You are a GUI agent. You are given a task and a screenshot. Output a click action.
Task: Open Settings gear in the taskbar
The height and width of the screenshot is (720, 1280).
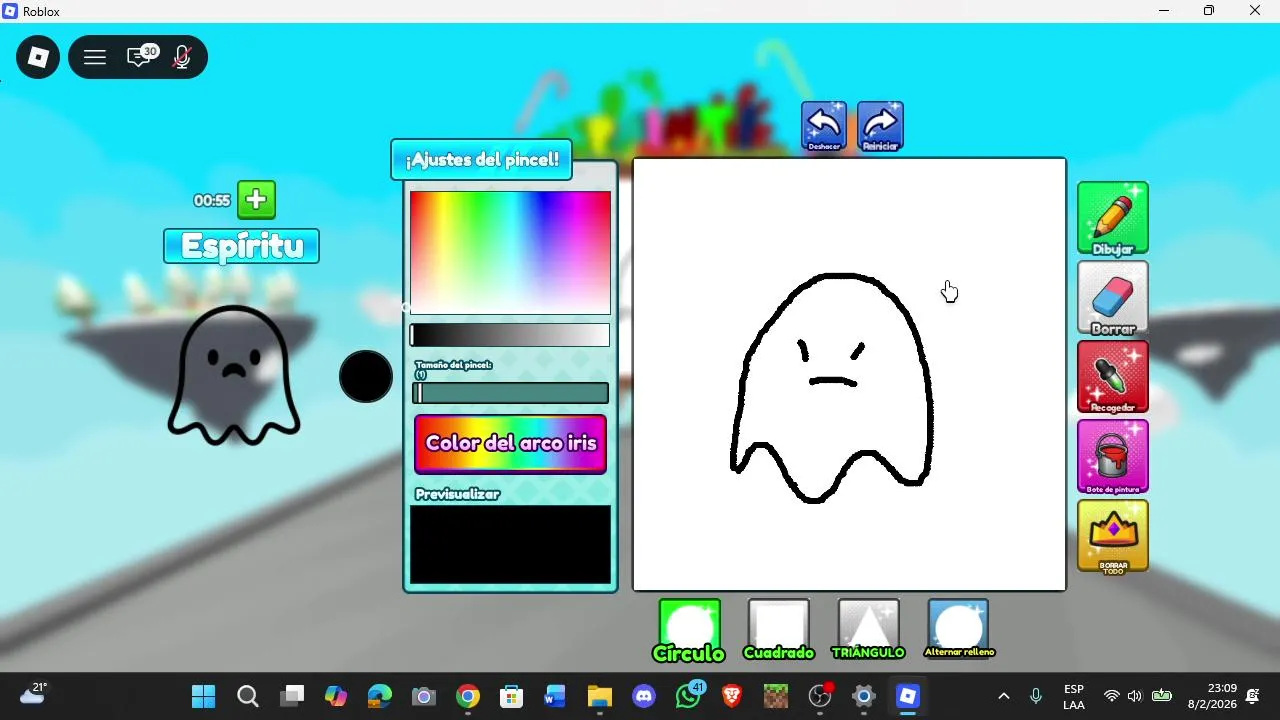click(864, 696)
